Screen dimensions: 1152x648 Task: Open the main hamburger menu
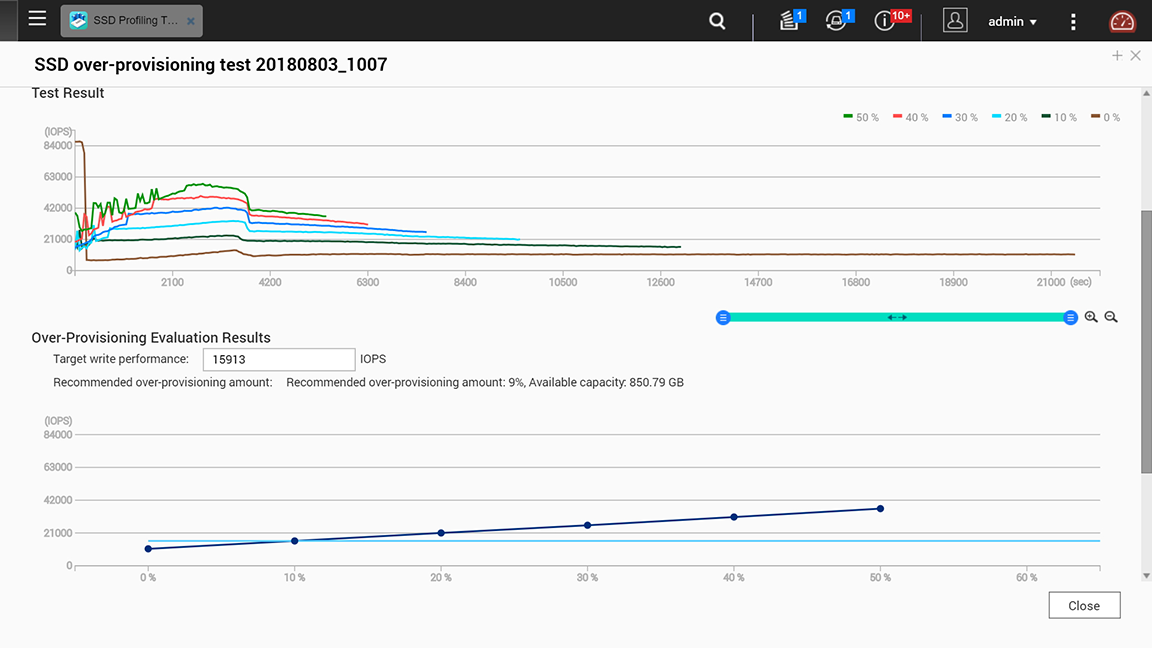tap(37, 19)
